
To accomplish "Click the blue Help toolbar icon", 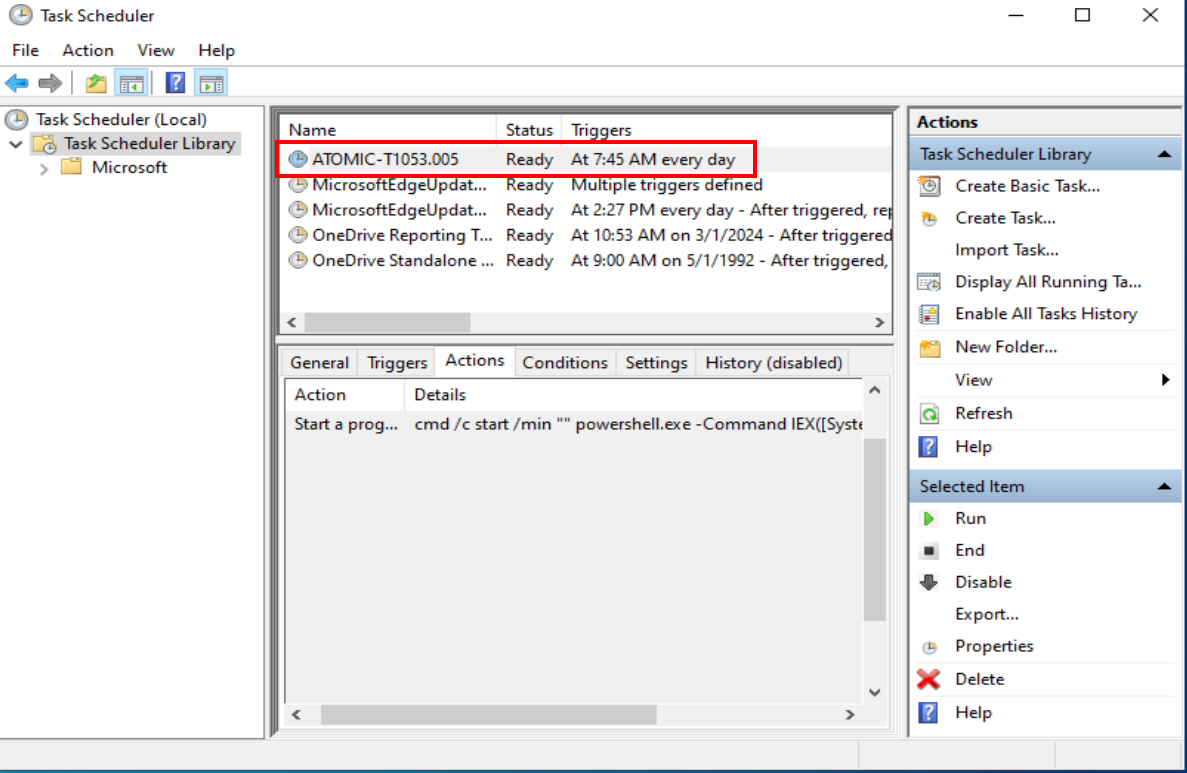I will [x=175, y=83].
